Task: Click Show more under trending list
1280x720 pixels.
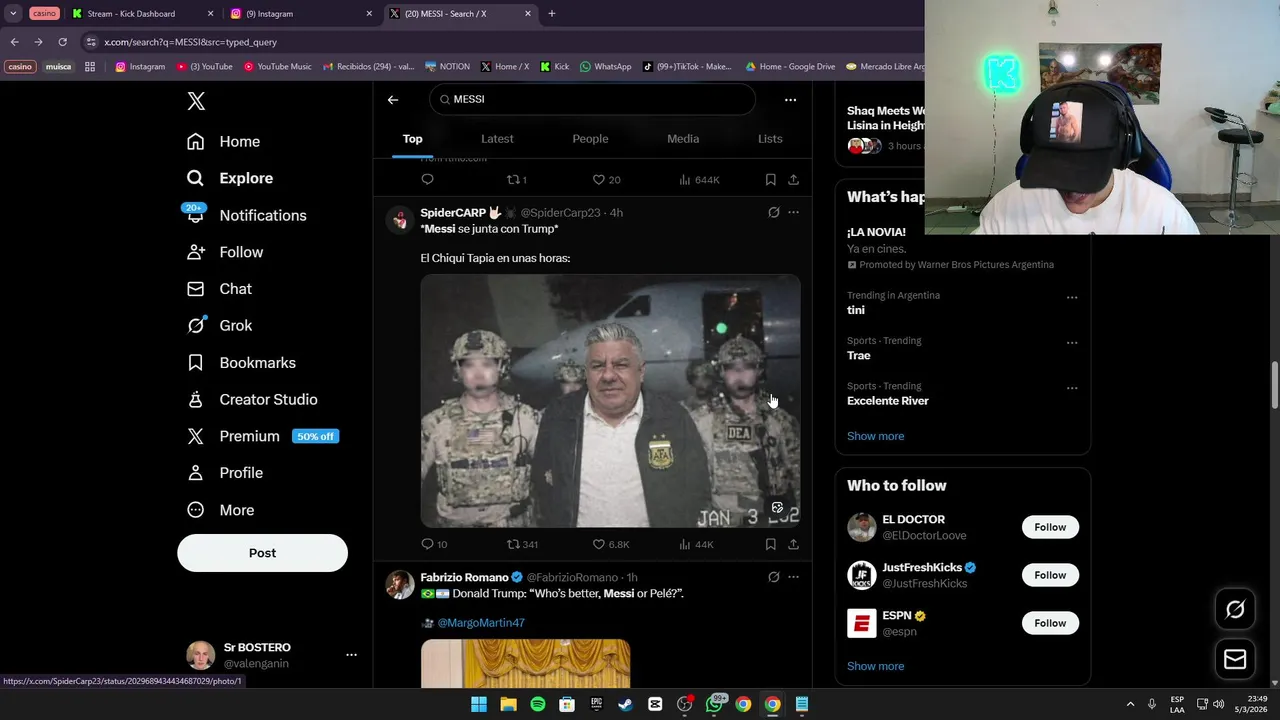Action: tap(875, 436)
